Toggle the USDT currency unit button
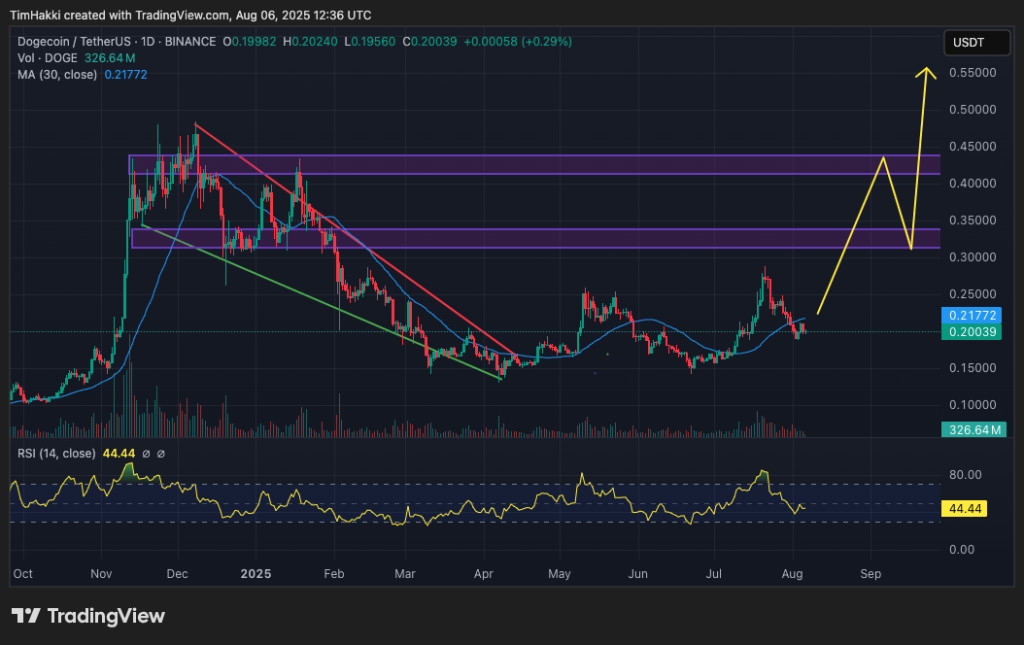The image size is (1024, 645). point(977,42)
